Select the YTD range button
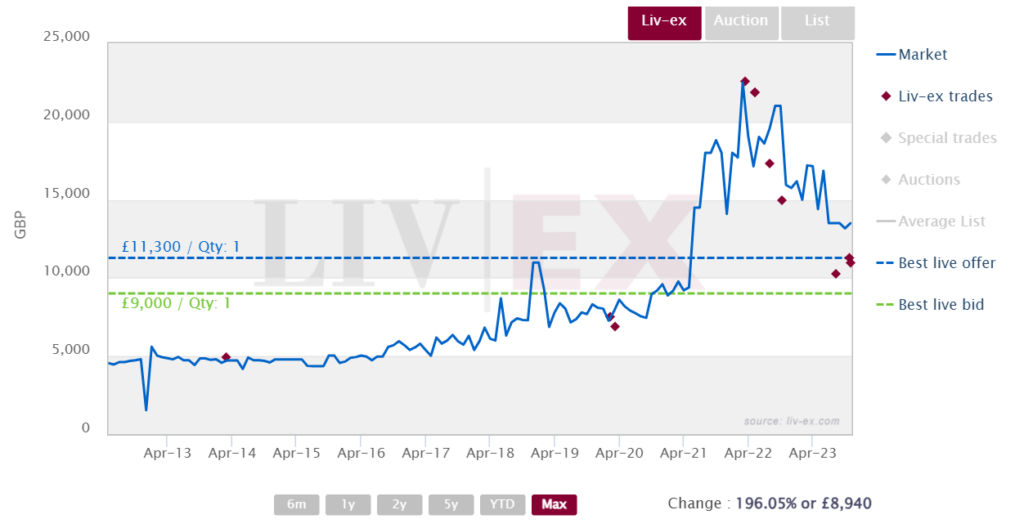The image size is (1024, 528). tap(503, 504)
